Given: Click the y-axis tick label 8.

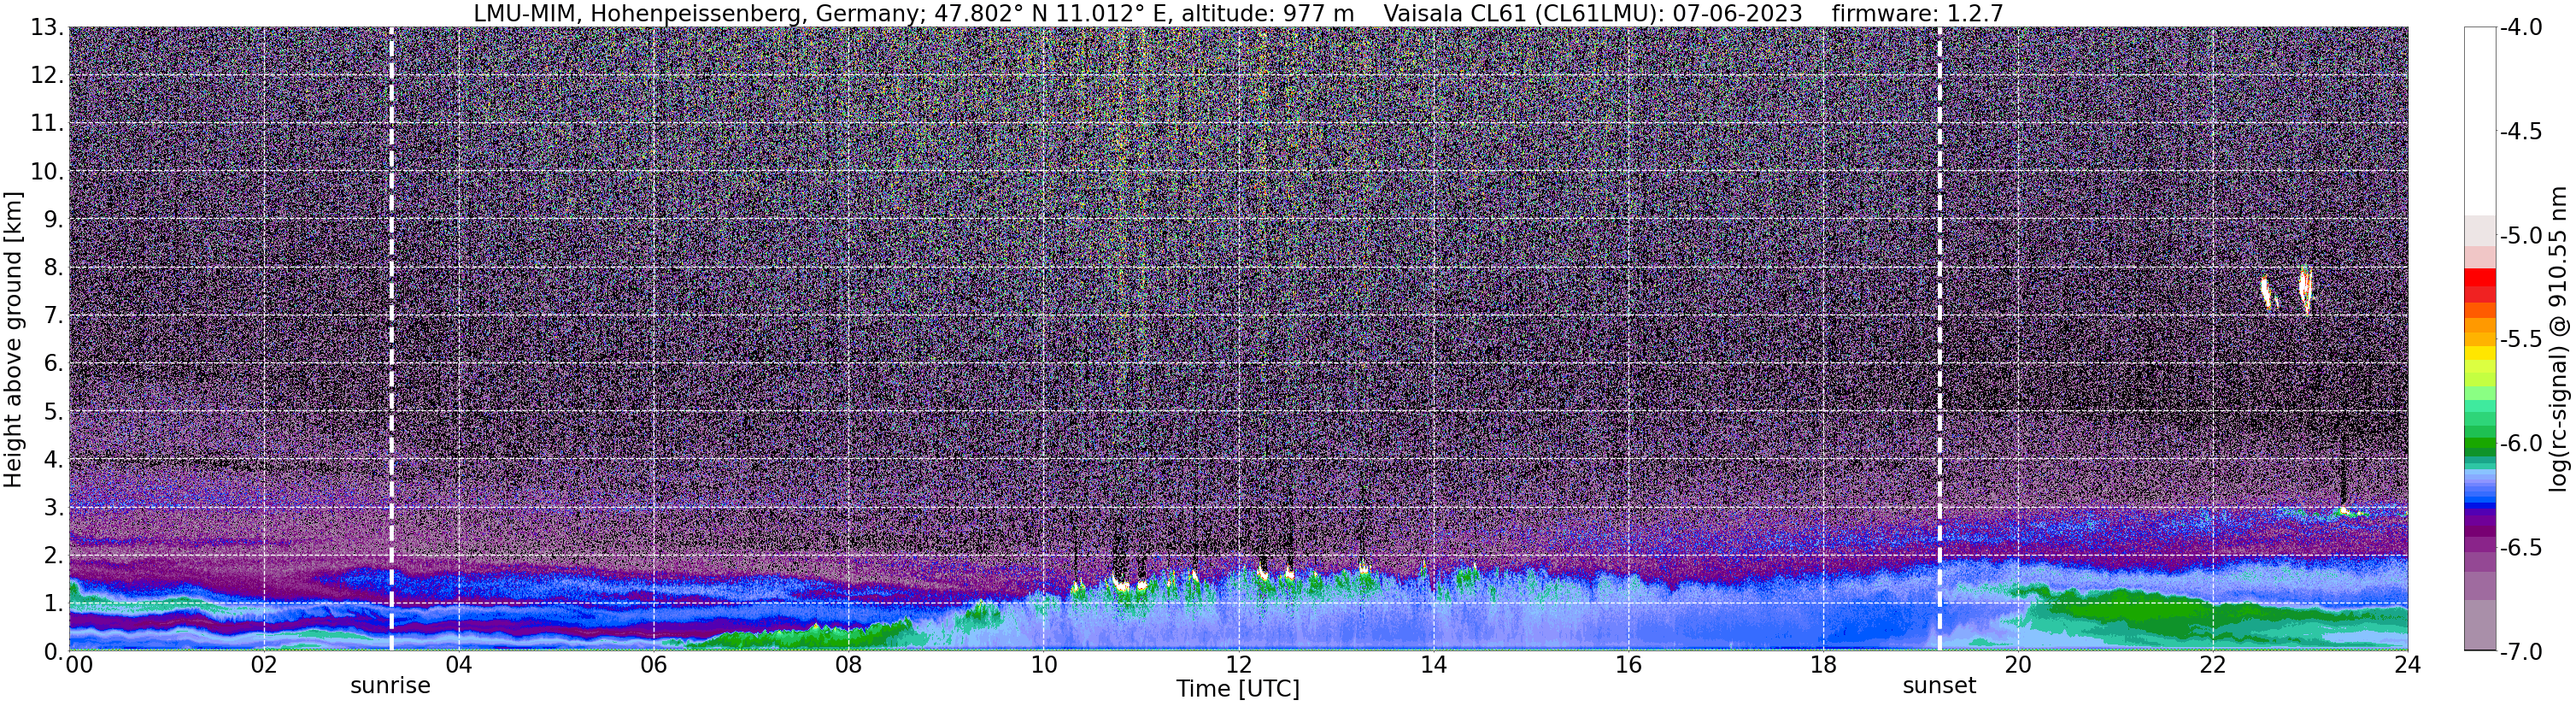Looking at the screenshot, I should click(x=53, y=268).
